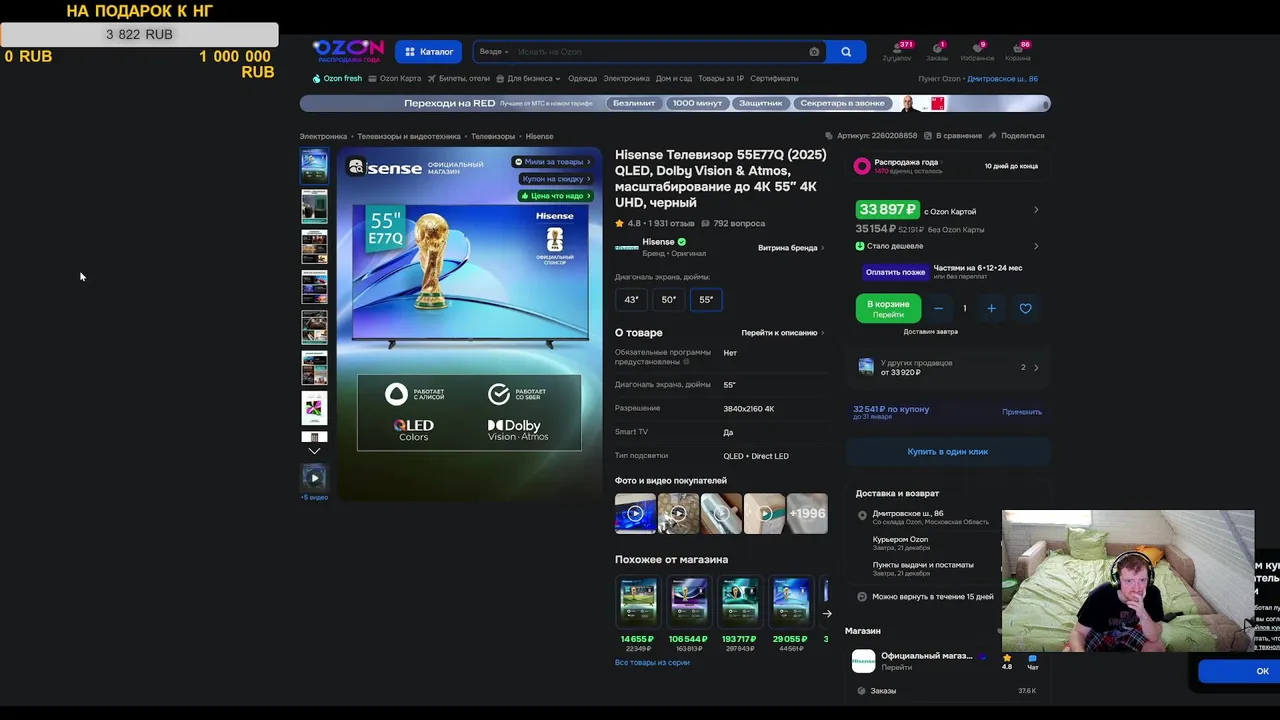The height and width of the screenshot is (720, 1280).
Task: Open the +1996 customer photos tile
Action: (x=807, y=514)
